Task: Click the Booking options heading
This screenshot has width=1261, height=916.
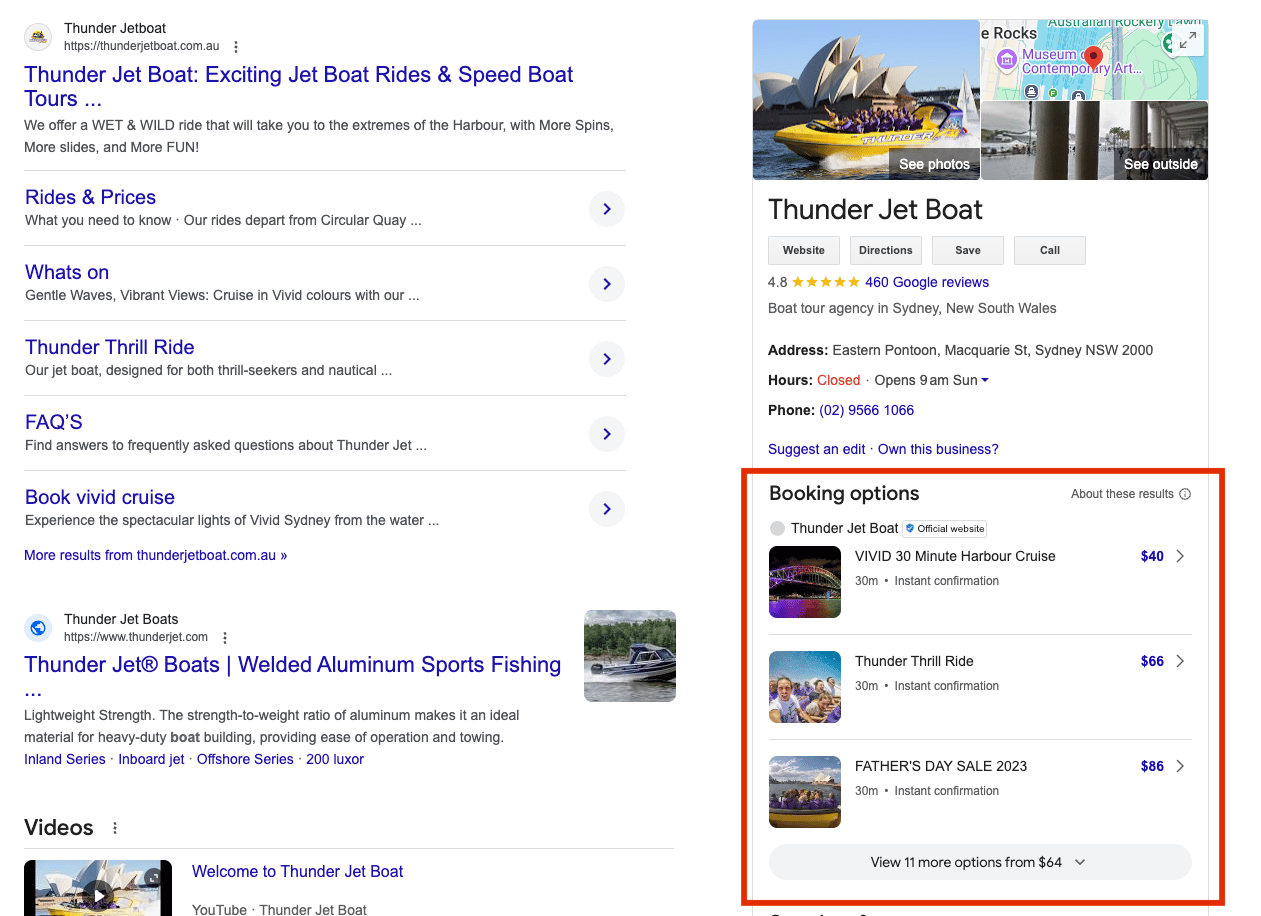Action: (844, 493)
